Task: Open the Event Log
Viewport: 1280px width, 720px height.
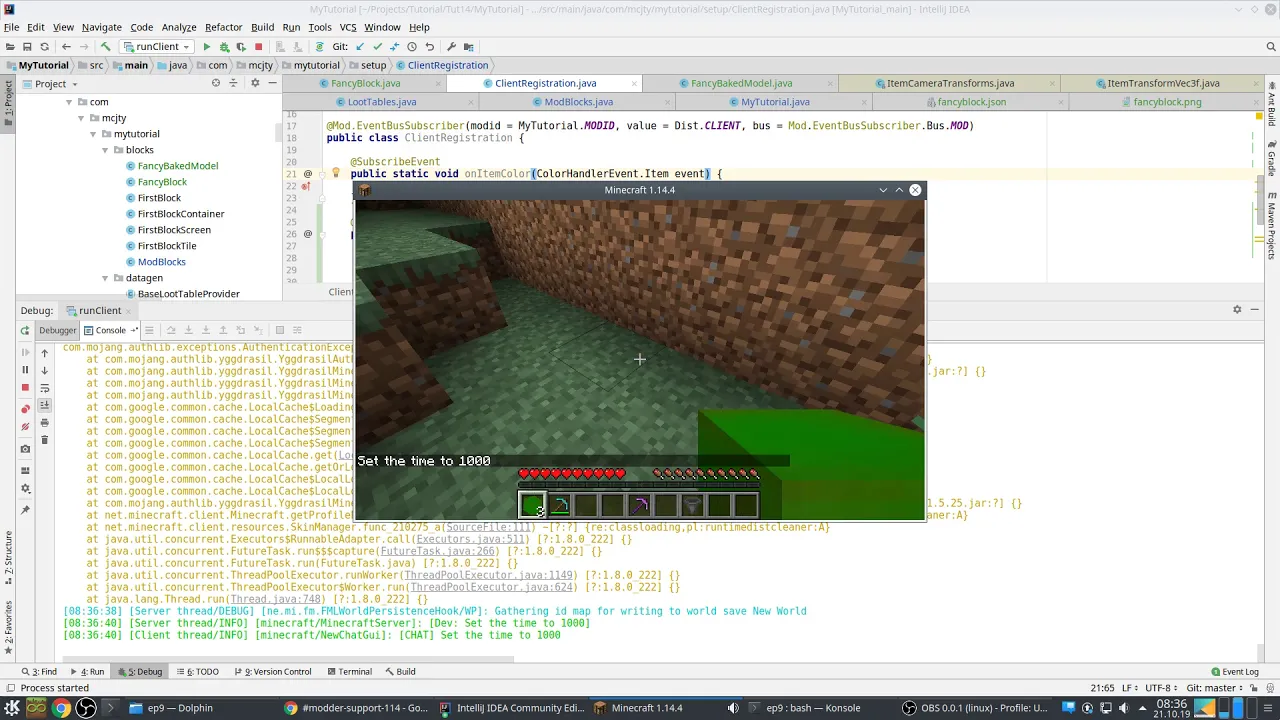Action: tap(1234, 672)
